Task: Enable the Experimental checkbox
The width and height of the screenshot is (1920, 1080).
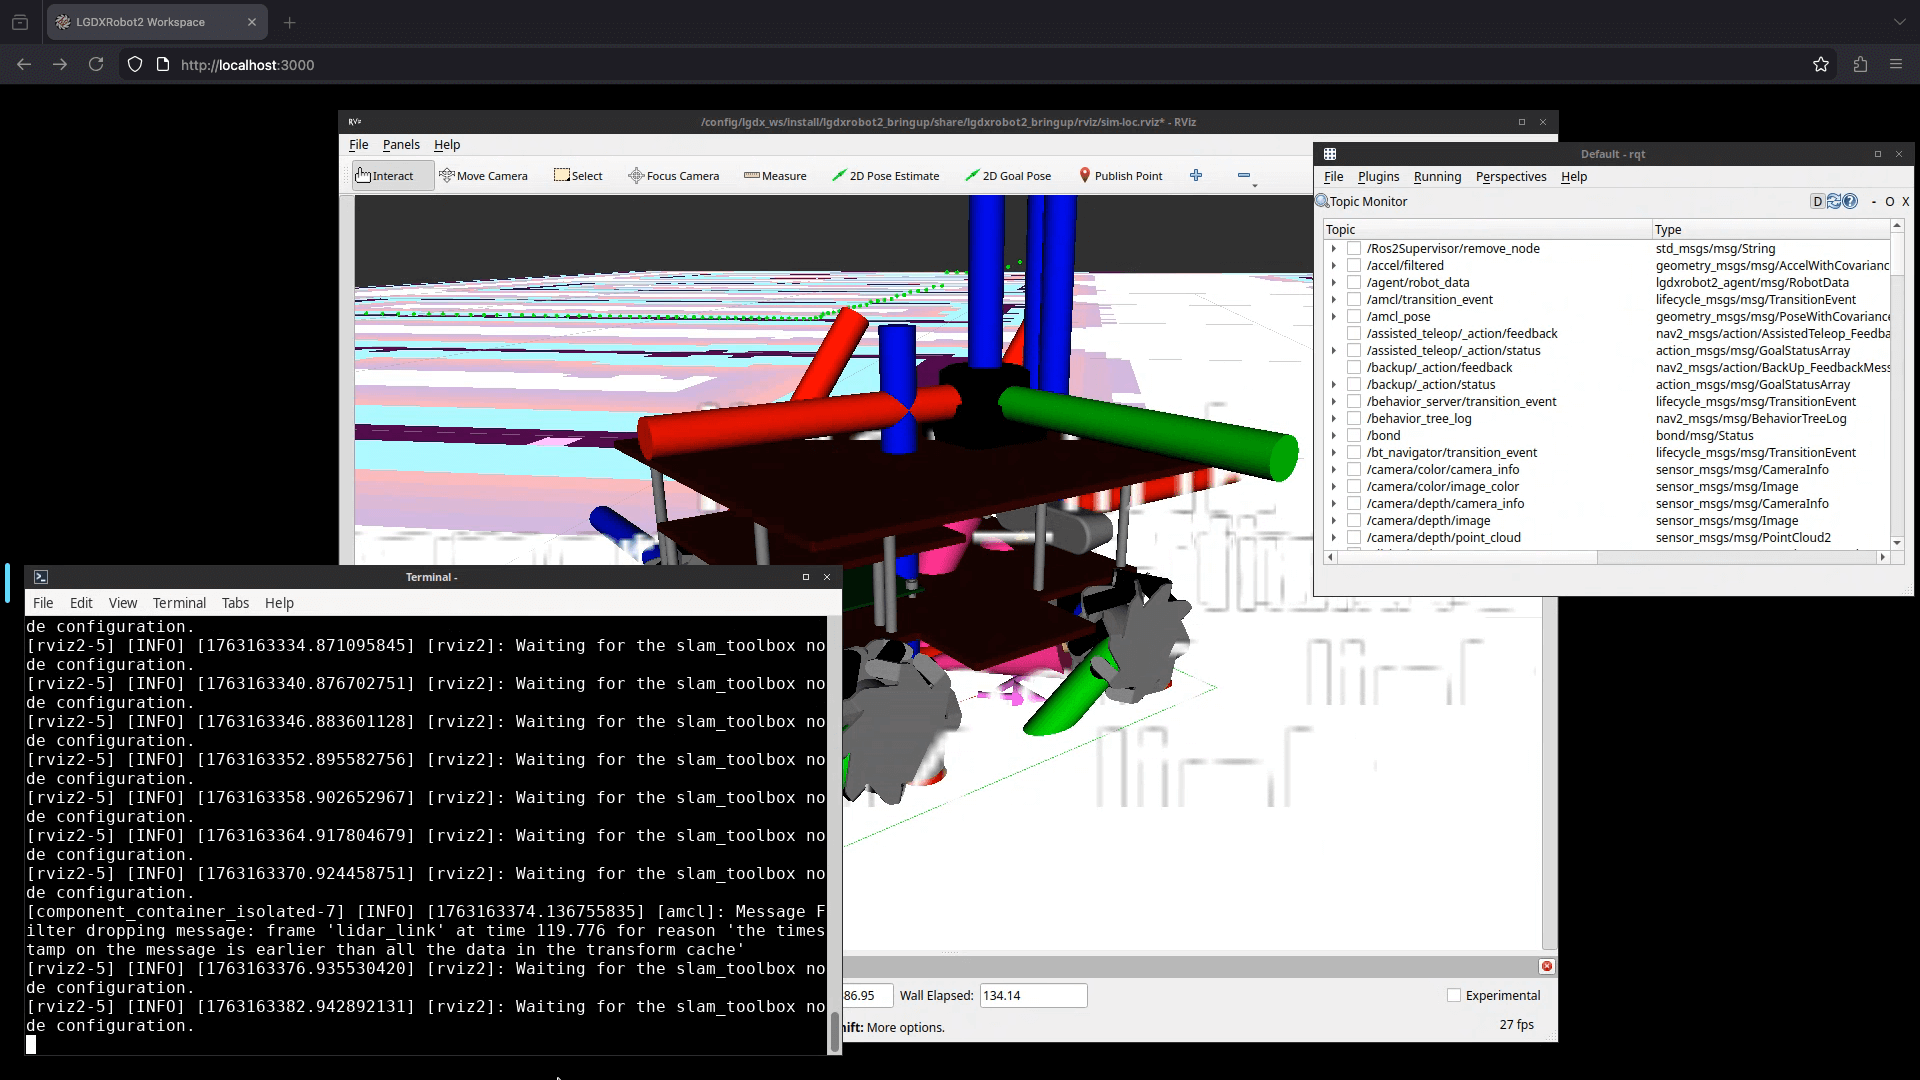Action: coord(1452,995)
